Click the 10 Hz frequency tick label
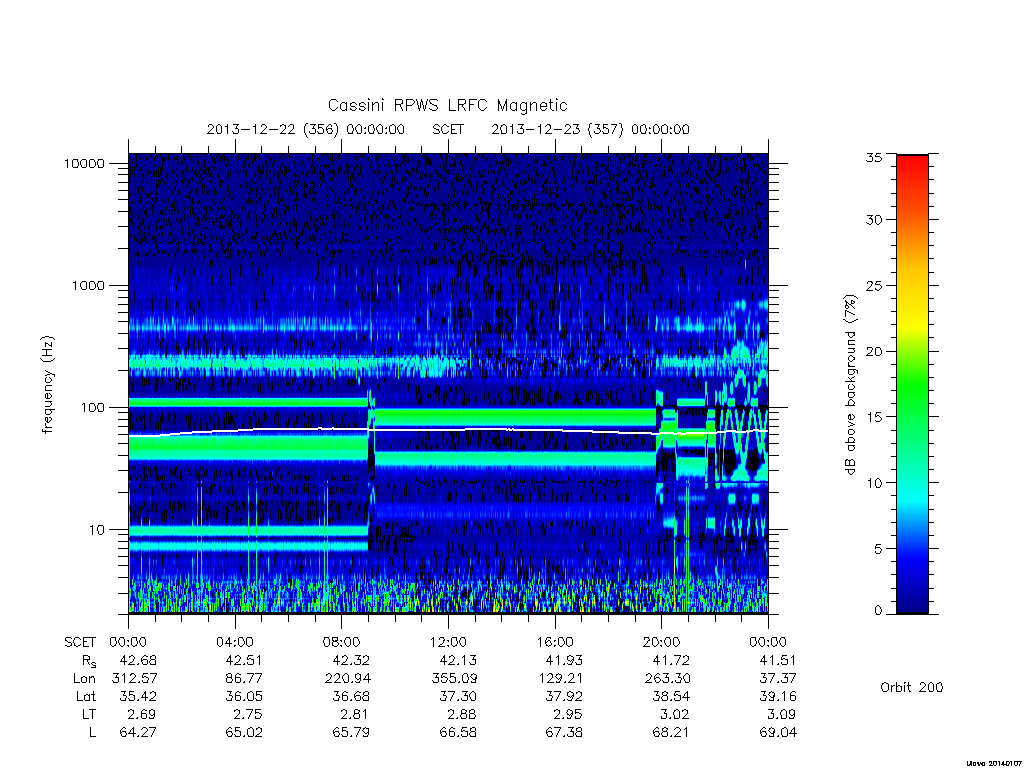This screenshot has height=768, width=1024. point(97,530)
